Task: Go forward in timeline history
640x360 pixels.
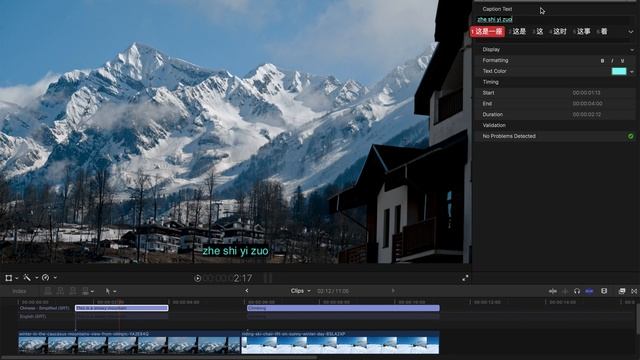Action: (393, 291)
